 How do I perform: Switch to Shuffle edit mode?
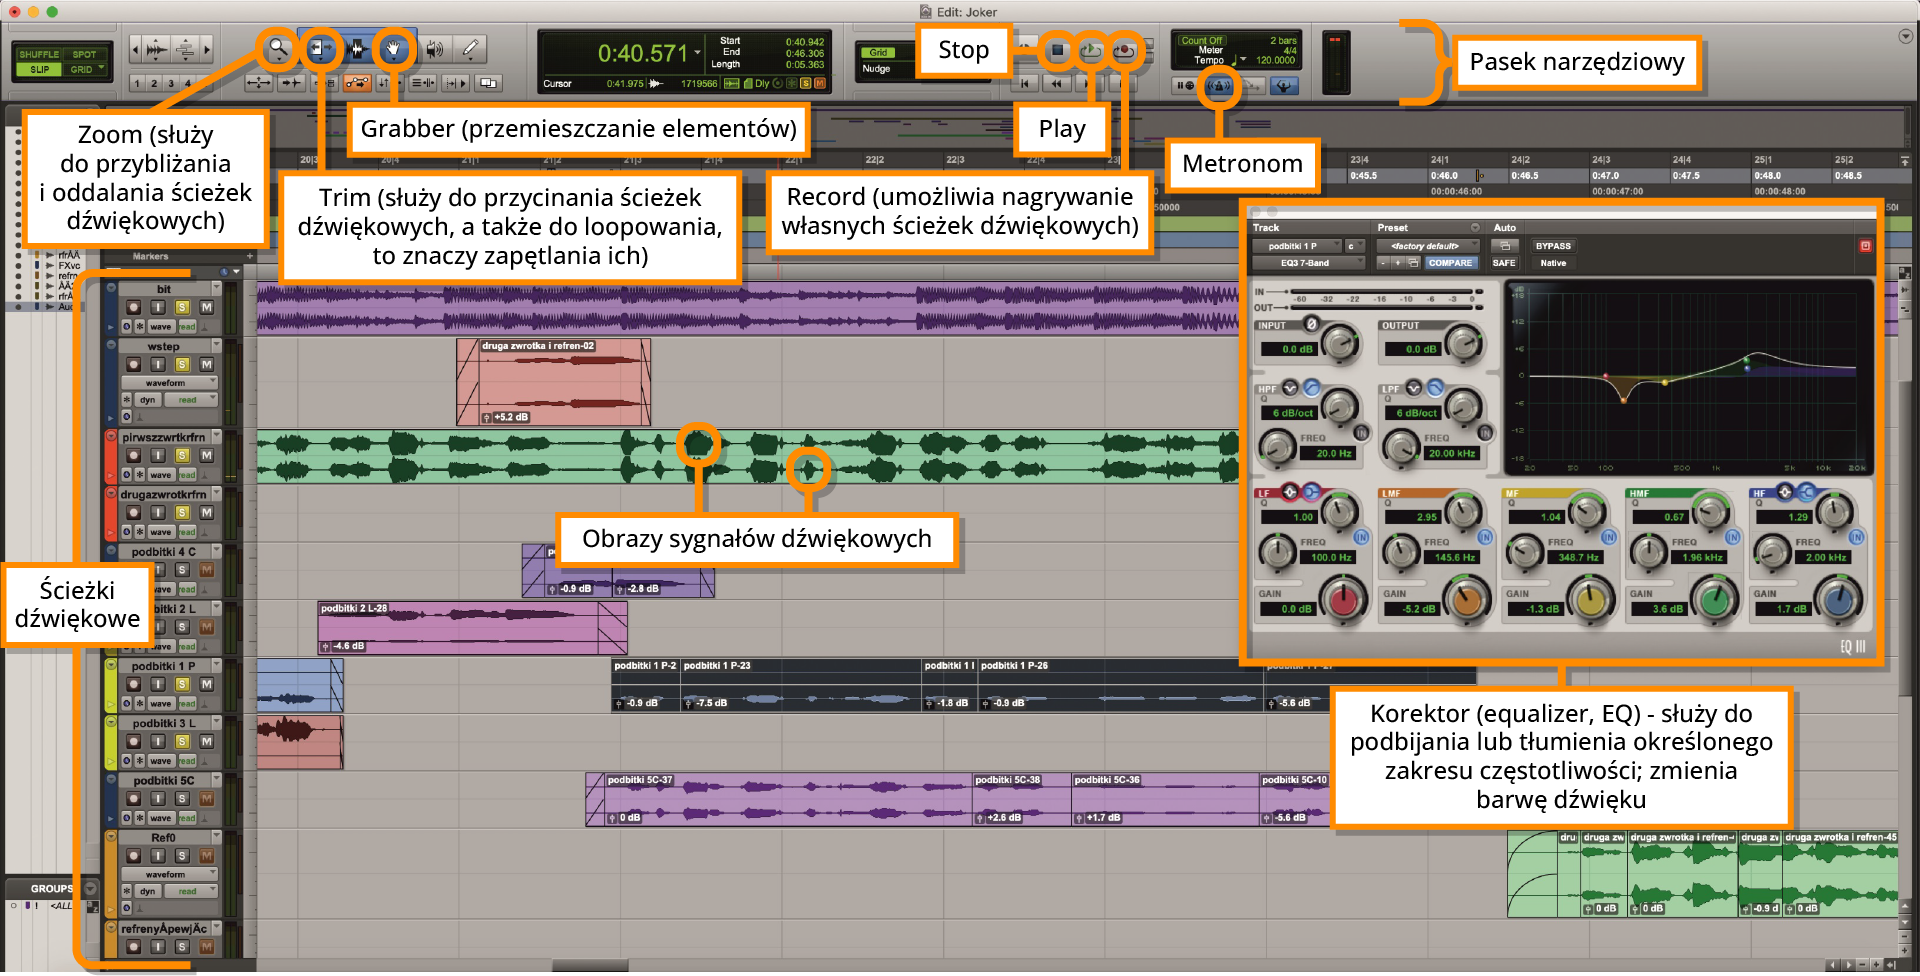pos(39,54)
